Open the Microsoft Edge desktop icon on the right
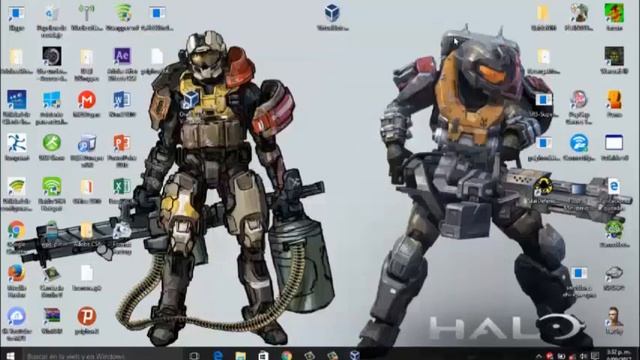The width and height of the screenshot is (640, 360). (613, 187)
